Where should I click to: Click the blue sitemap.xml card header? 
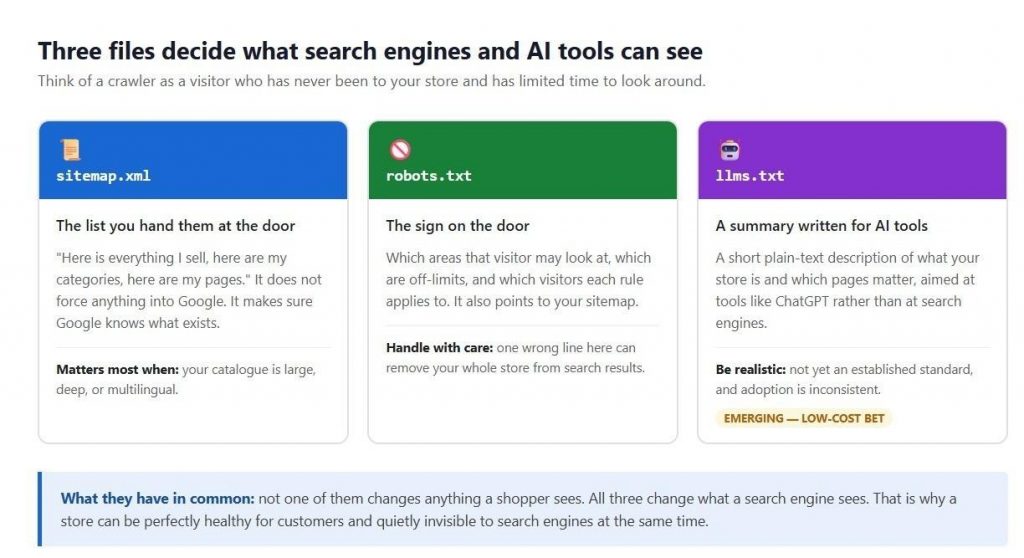click(x=193, y=160)
